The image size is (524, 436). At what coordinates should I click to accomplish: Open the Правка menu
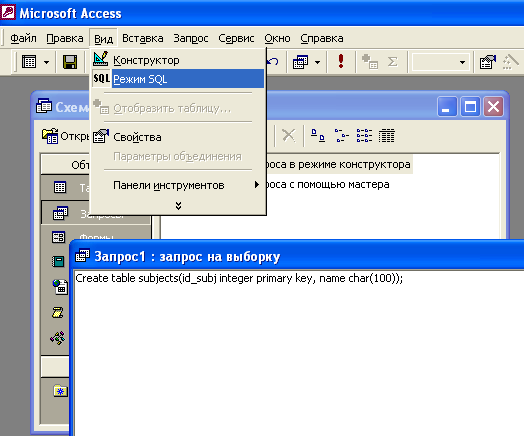point(65,38)
